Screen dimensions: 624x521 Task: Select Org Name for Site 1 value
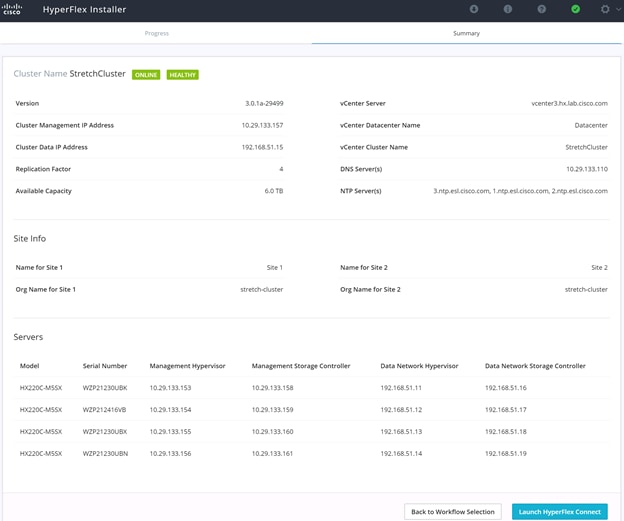(261, 289)
